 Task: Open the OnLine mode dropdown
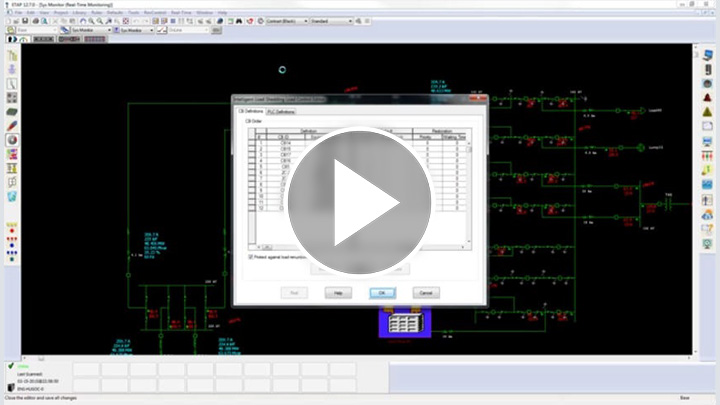[x=188, y=30]
